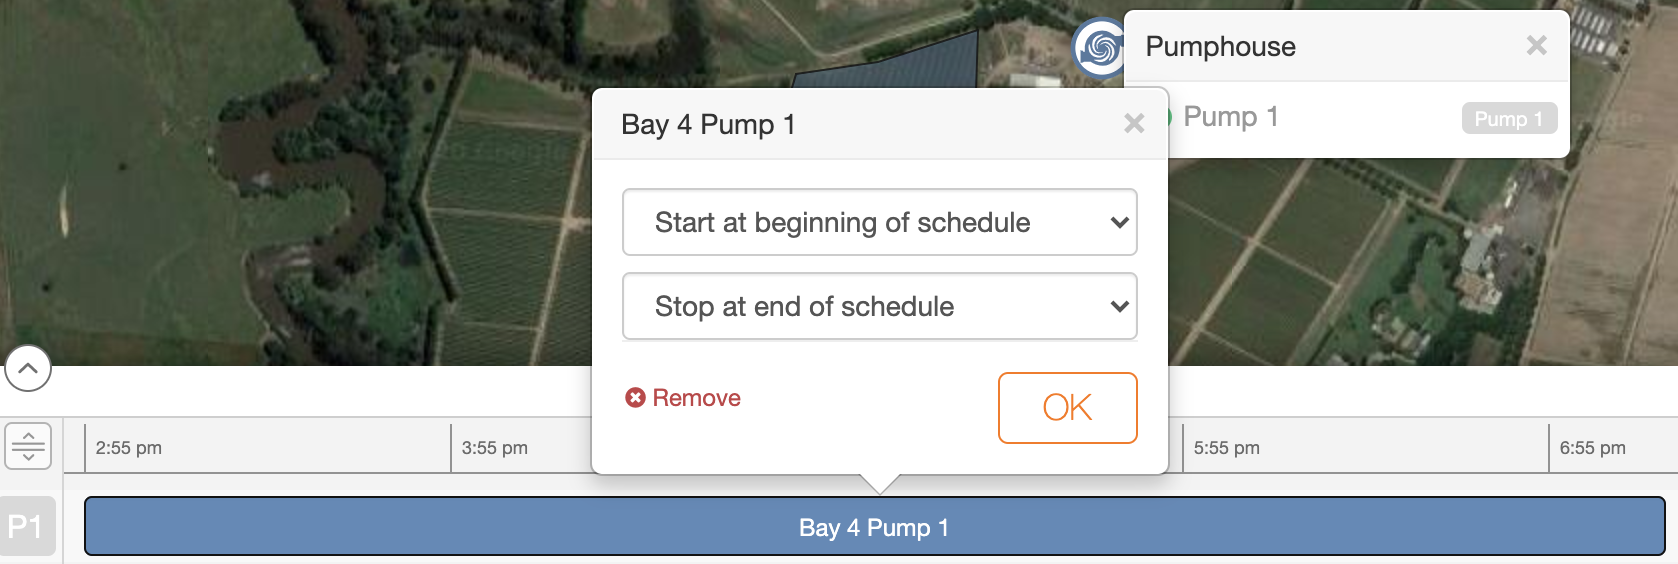Click the Pumphouse spiral map marker
The height and width of the screenshot is (564, 1678).
tap(1099, 48)
